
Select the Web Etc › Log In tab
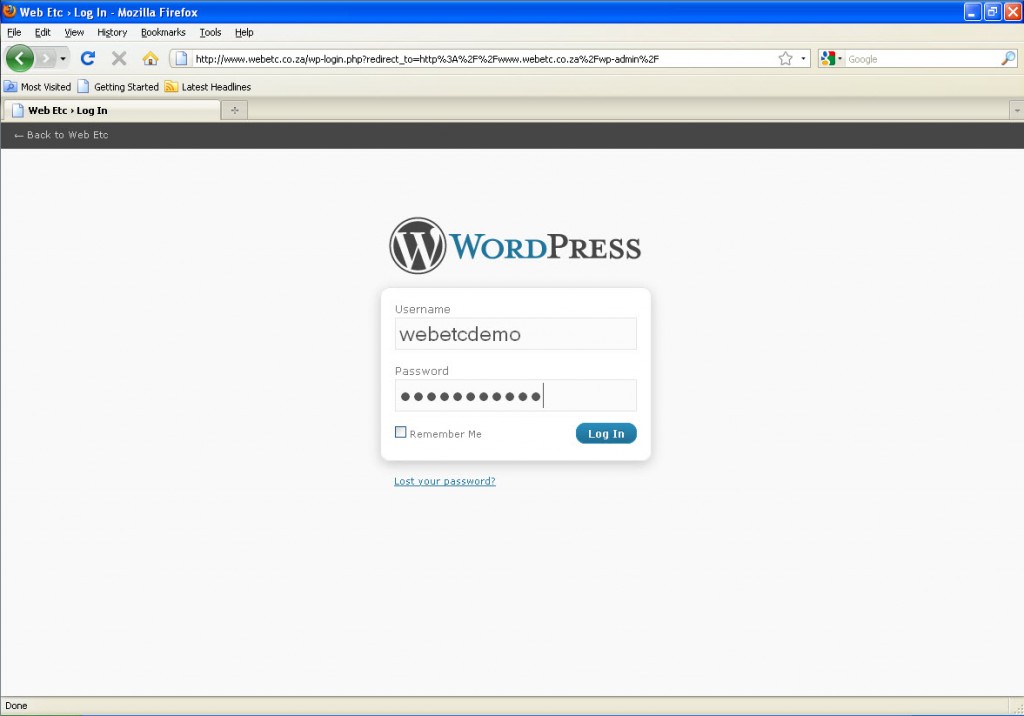tap(112, 110)
